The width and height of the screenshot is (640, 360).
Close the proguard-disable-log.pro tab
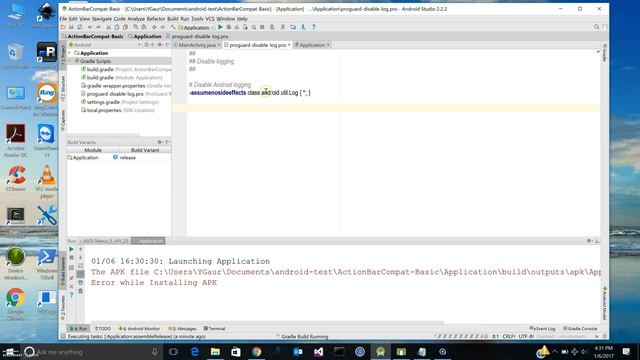pyautogui.click(x=289, y=45)
